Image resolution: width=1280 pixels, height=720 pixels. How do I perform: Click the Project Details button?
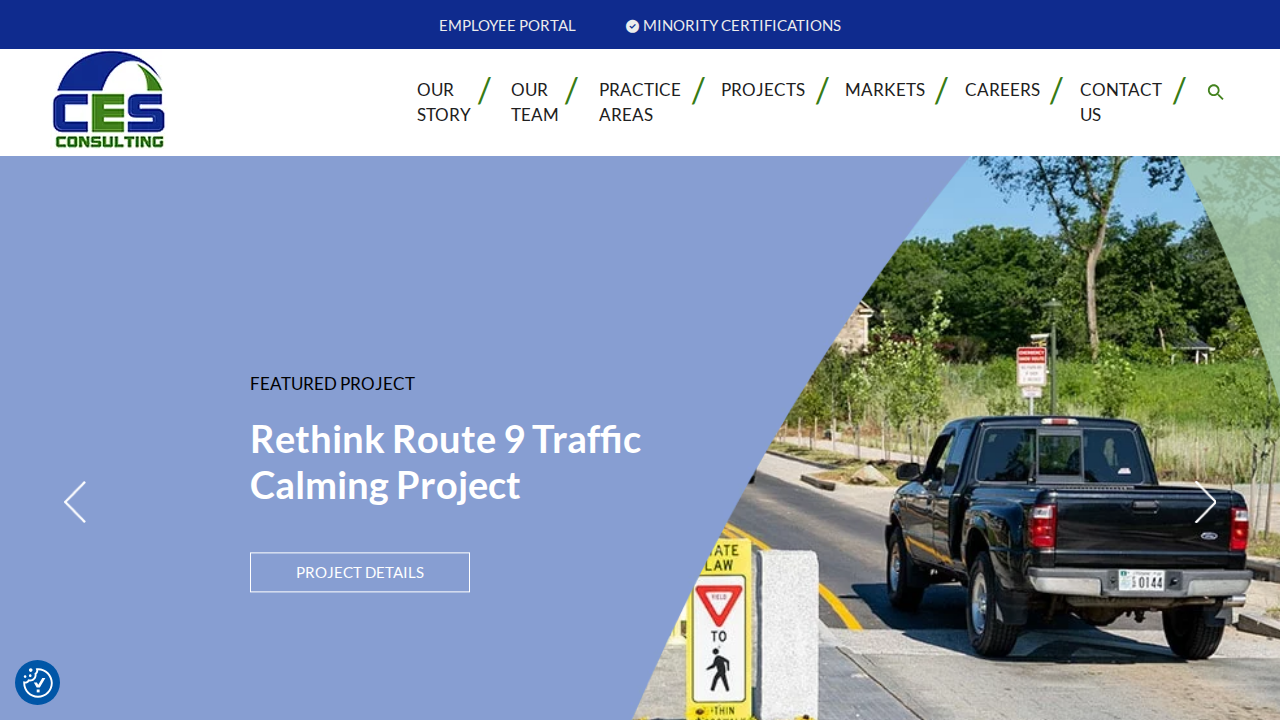click(x=360, y=572)
